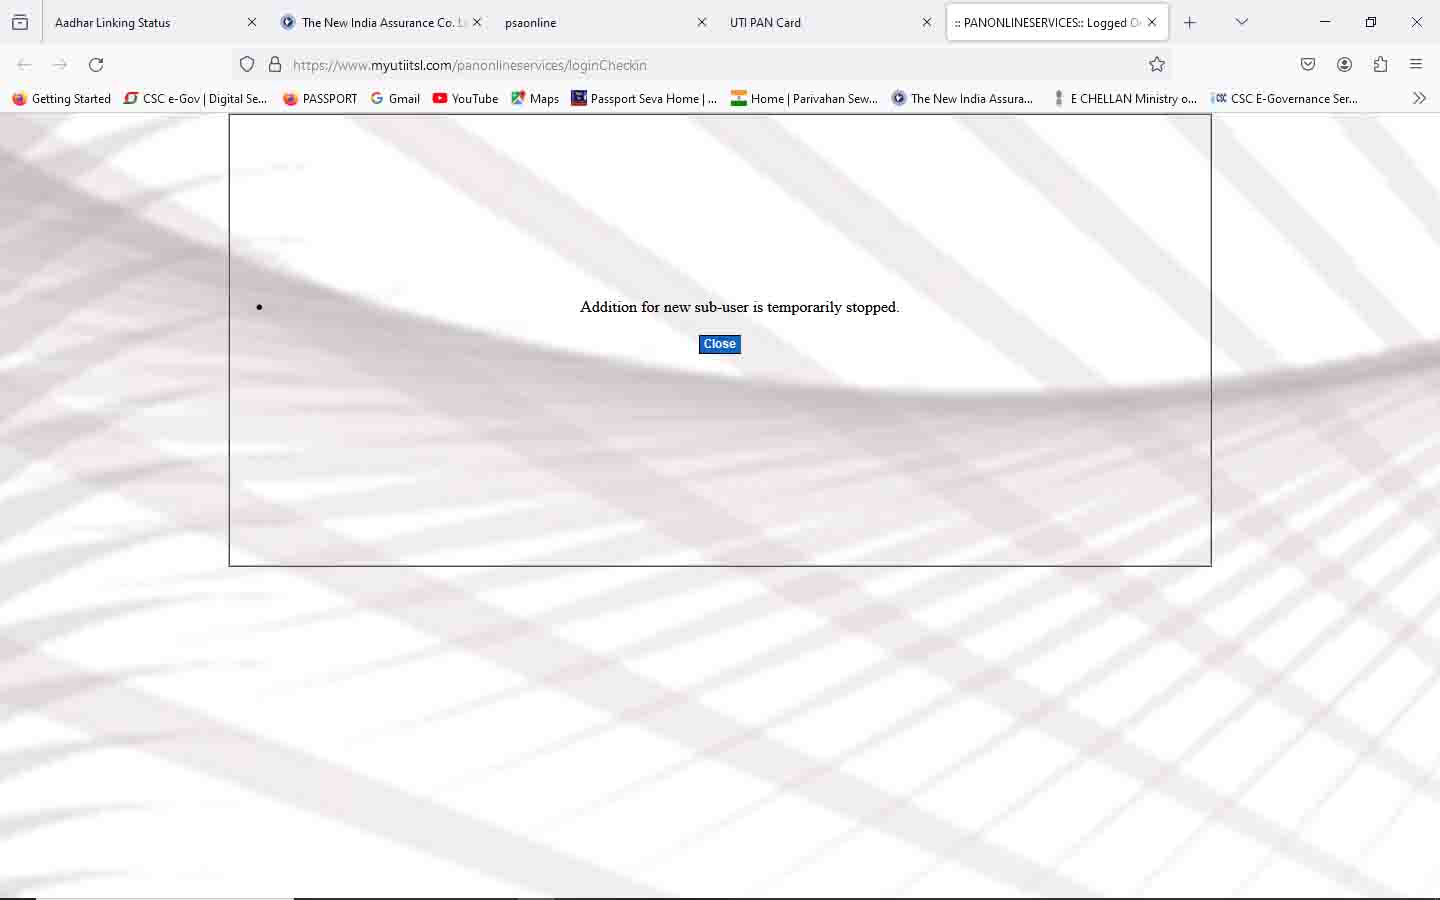Open the Firefox View recent browsing button

pos(20,22)
